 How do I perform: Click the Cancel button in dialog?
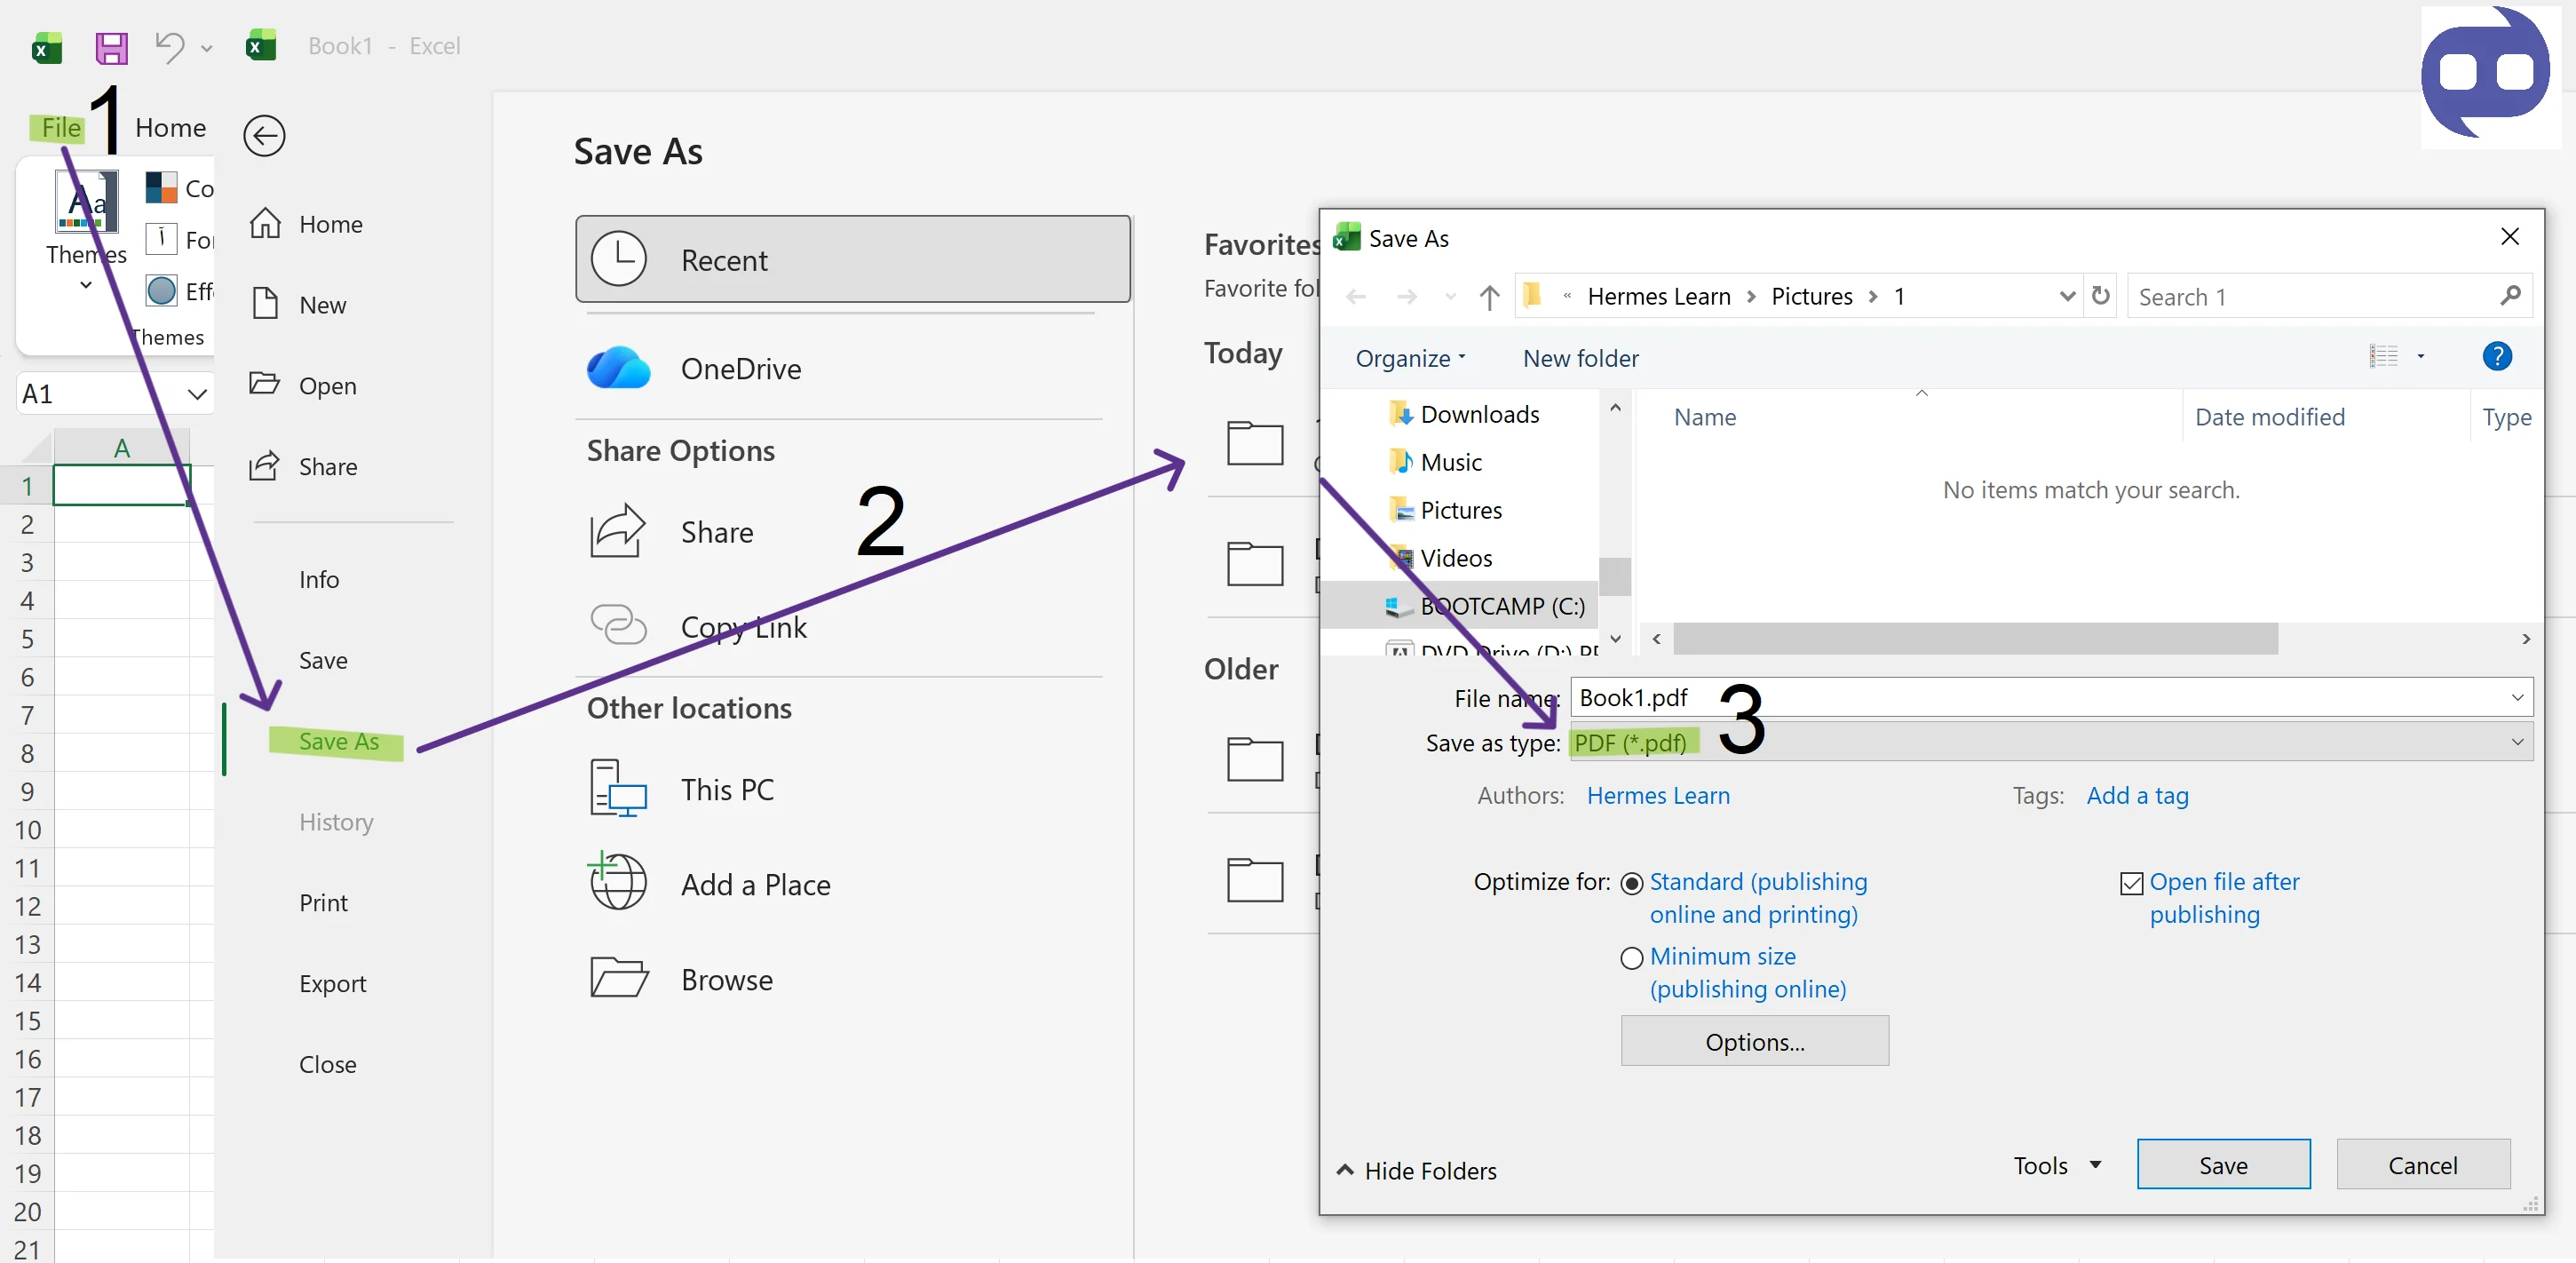[x=2422, y=1165]
